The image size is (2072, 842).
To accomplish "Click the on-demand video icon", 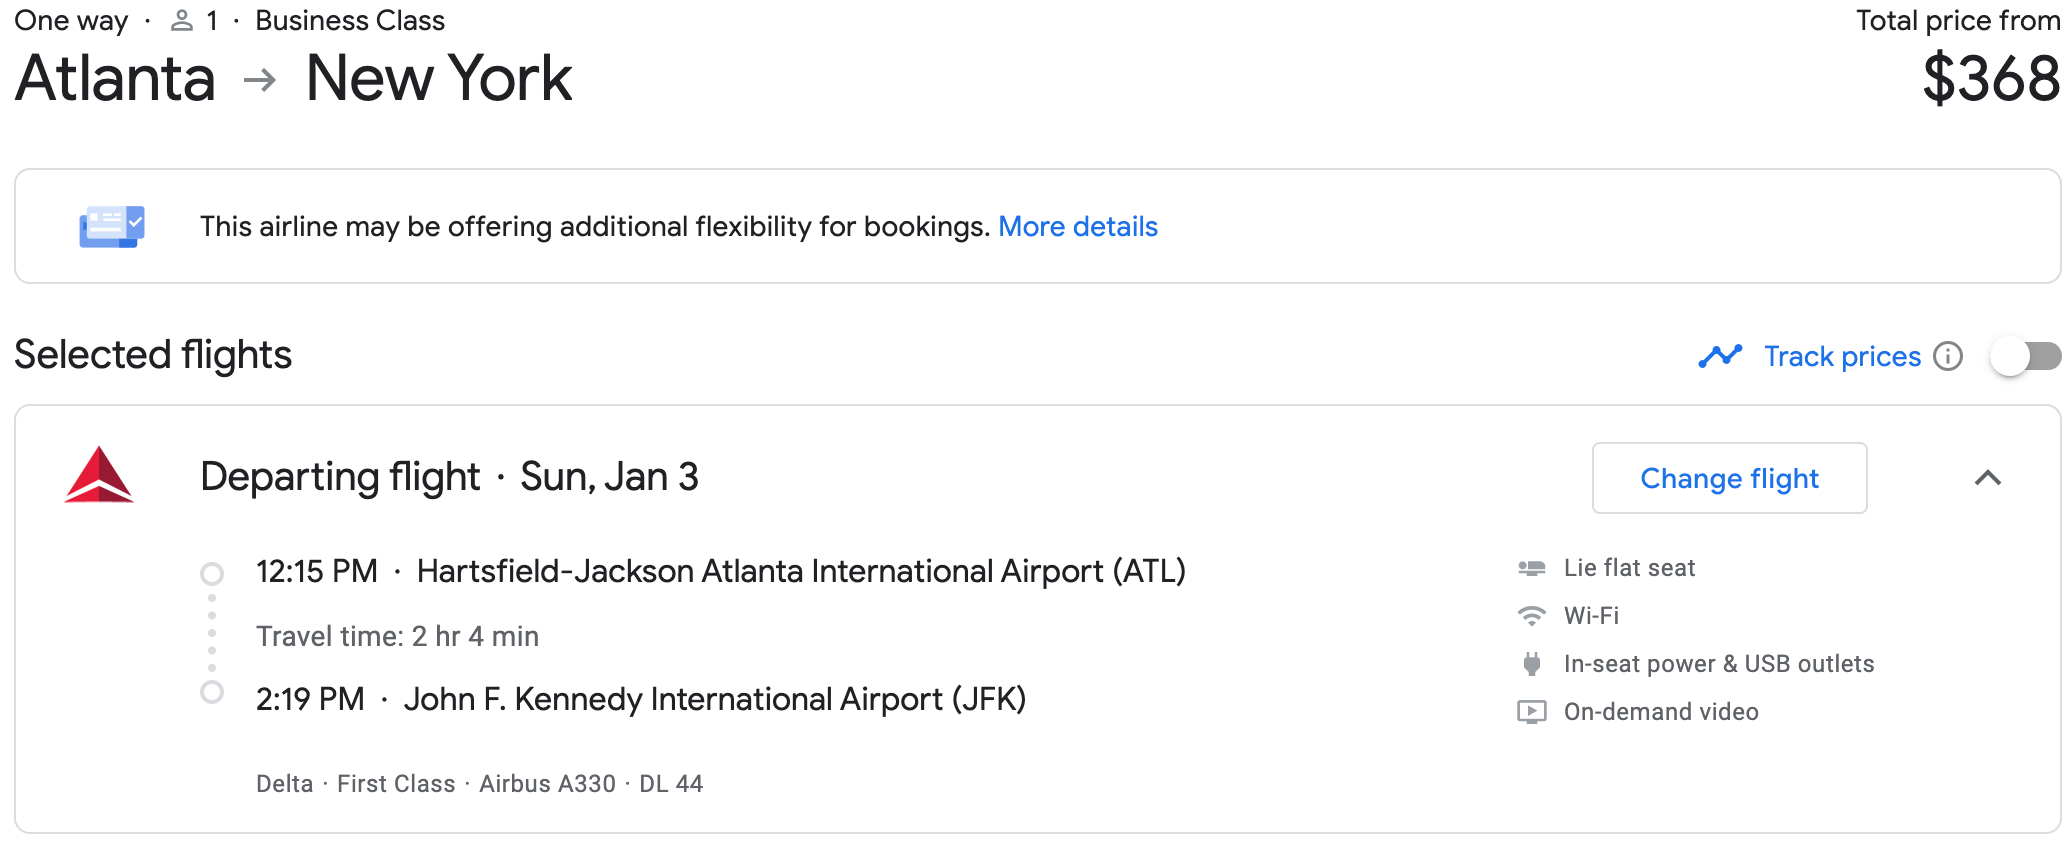I will pos(1531,712).
